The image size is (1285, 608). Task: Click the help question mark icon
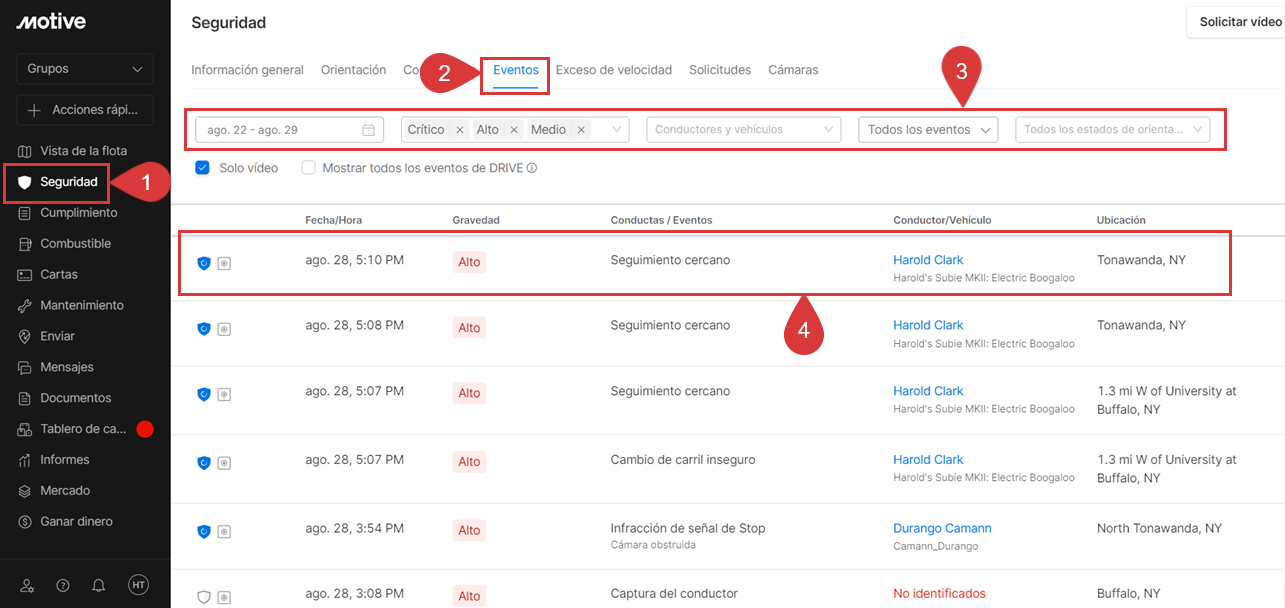pos(63,585)
